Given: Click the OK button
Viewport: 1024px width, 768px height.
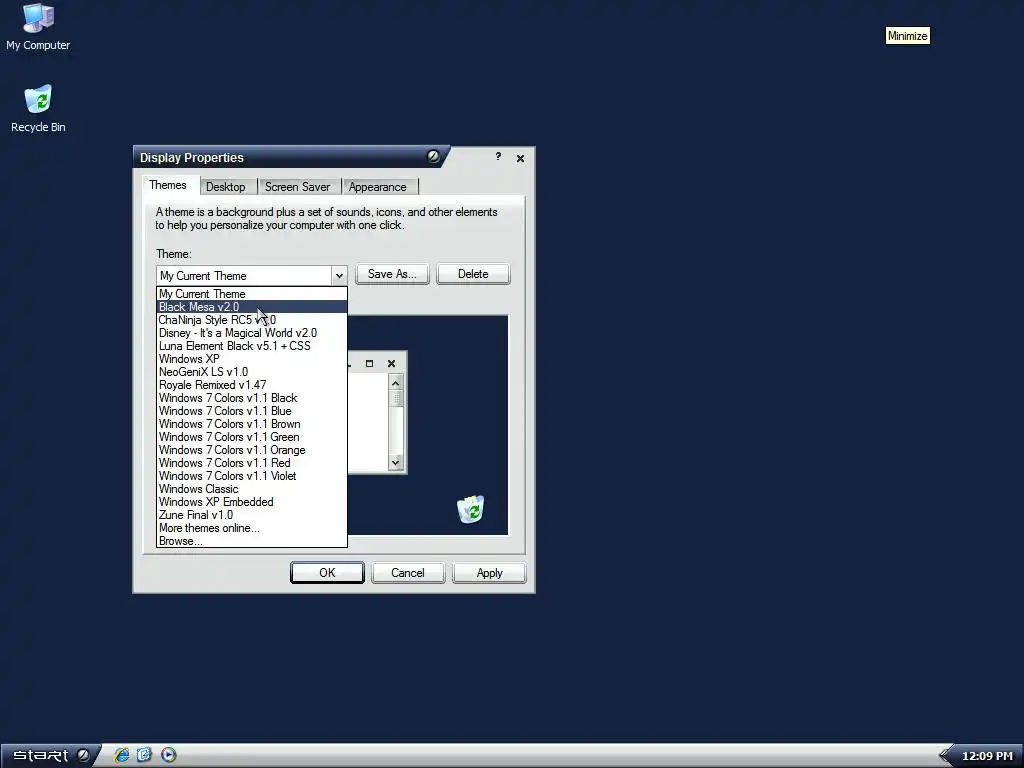Looking at the screenshot, I should [x=327, y=573].
